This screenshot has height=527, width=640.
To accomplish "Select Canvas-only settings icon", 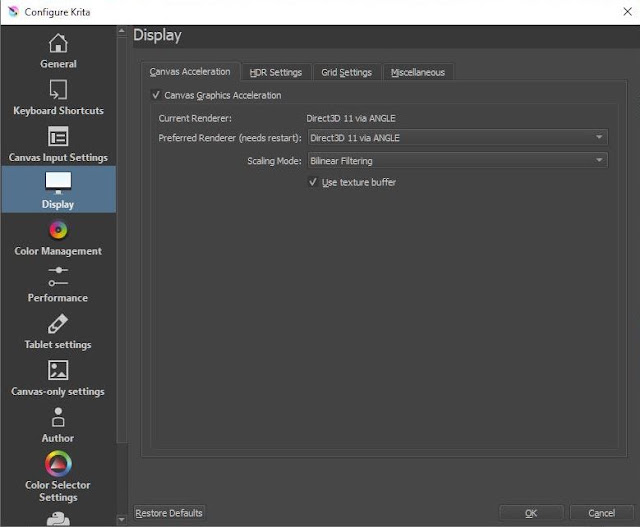I will pos(58,370).
